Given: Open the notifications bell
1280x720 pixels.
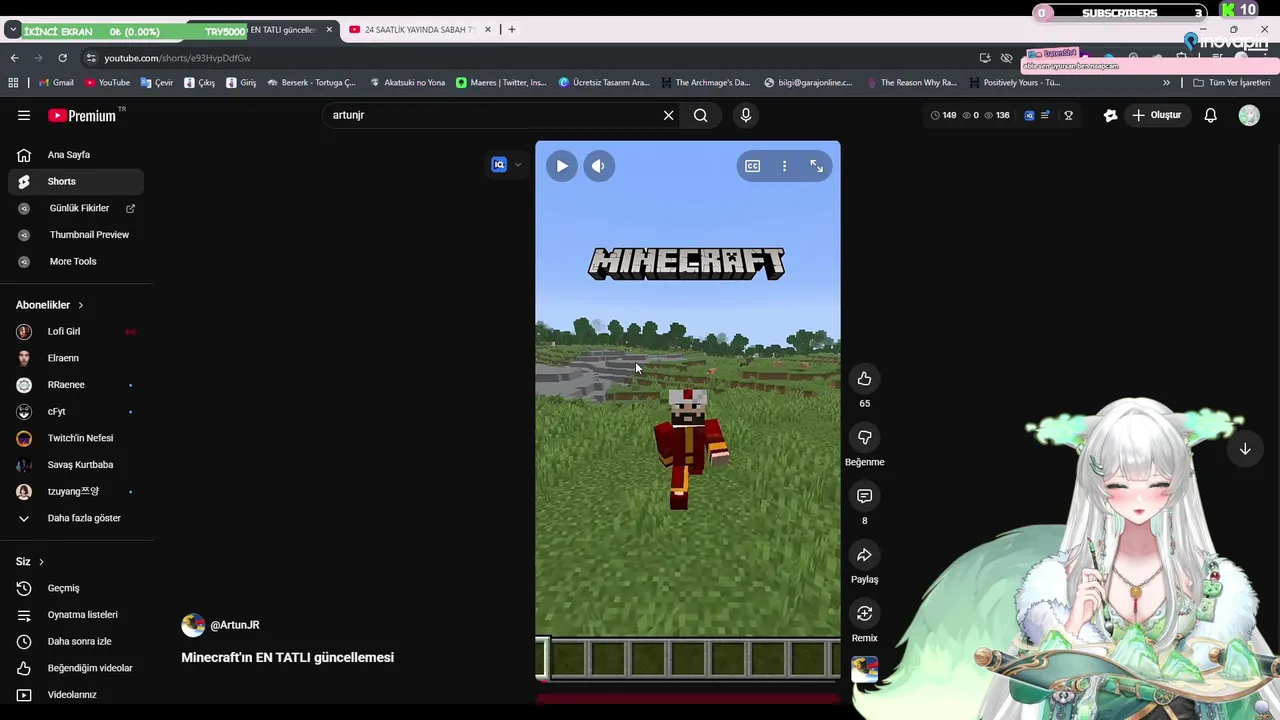Looking at the screenshot, I should pyautogui.click(x=1210, y=115).
